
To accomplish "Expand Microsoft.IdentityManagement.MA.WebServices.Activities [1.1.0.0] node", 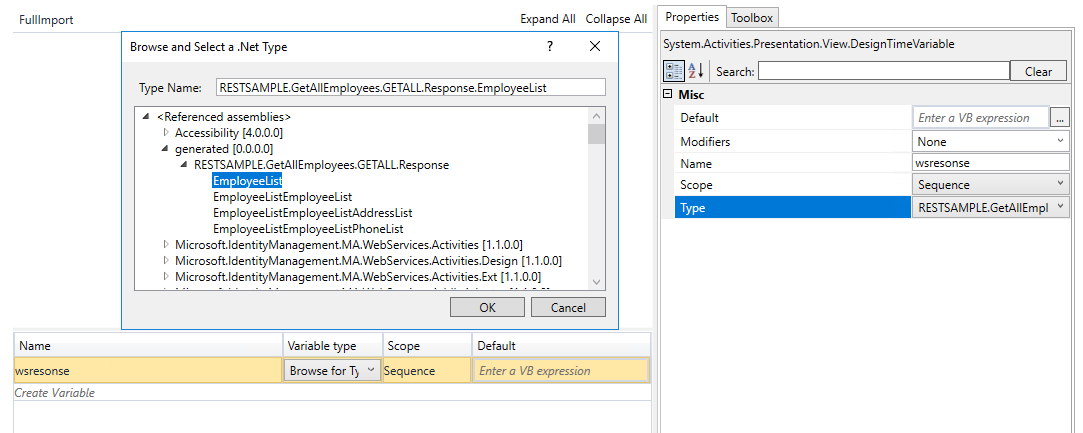I will 166,244.
